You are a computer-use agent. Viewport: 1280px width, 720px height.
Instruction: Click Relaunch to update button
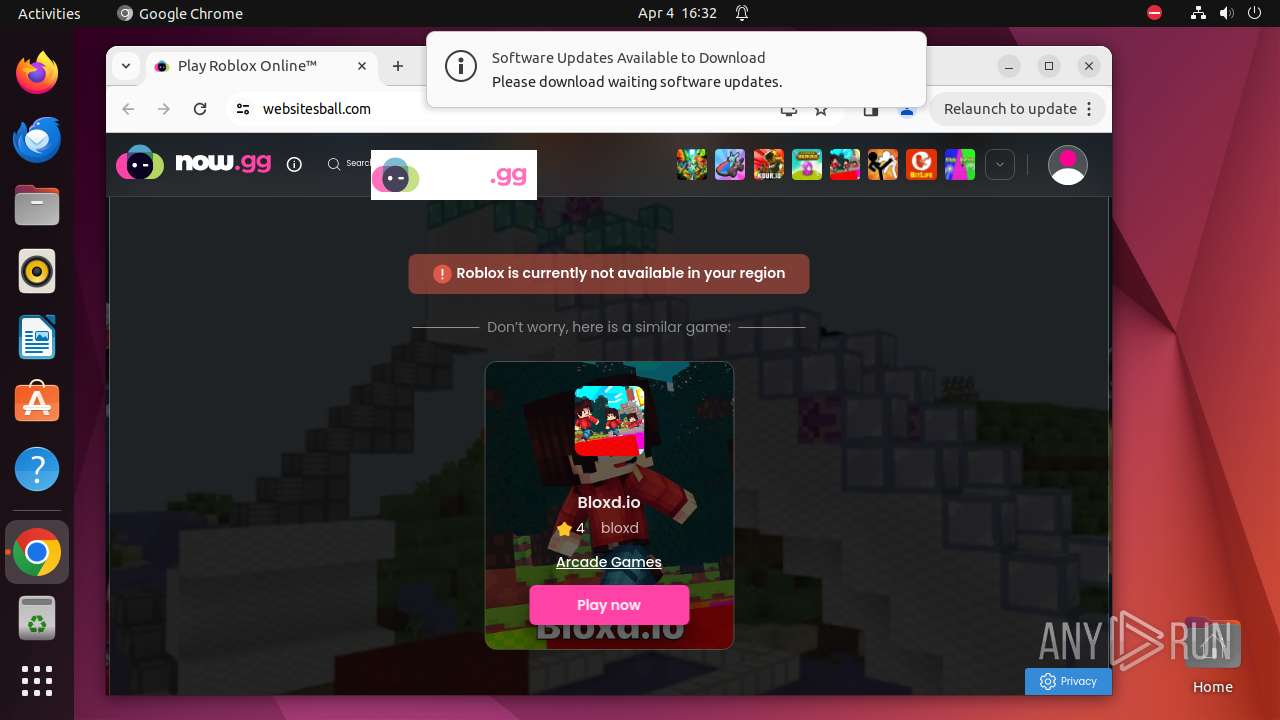(1010, 109)
